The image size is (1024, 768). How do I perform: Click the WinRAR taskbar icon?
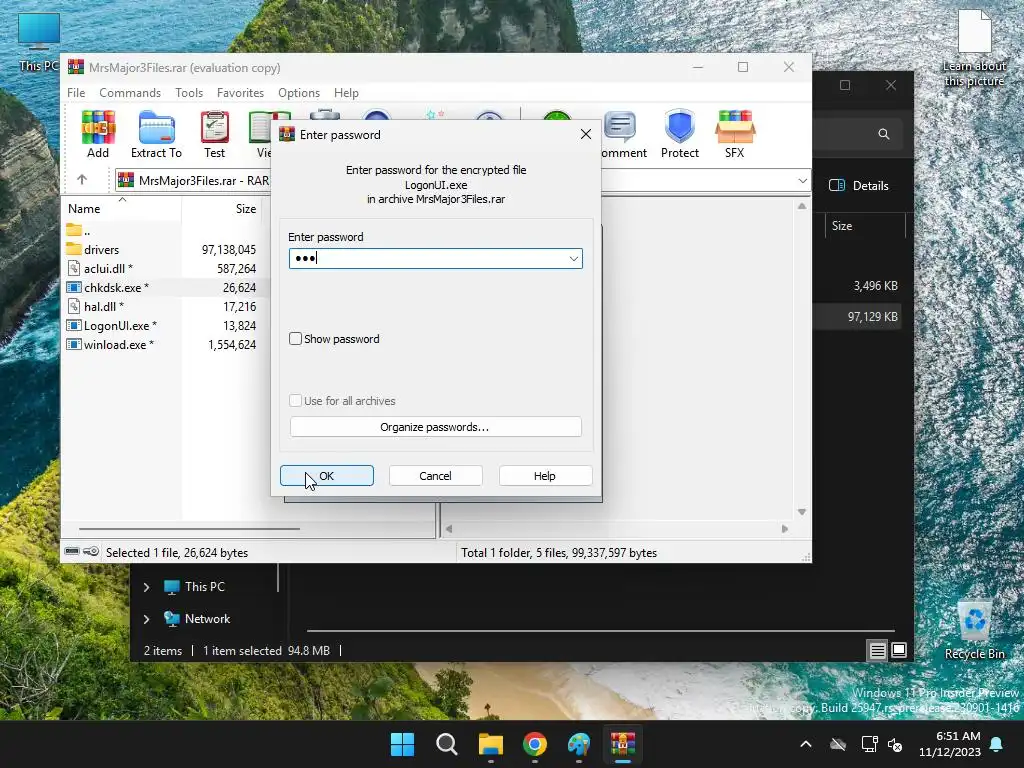[623, 744]
